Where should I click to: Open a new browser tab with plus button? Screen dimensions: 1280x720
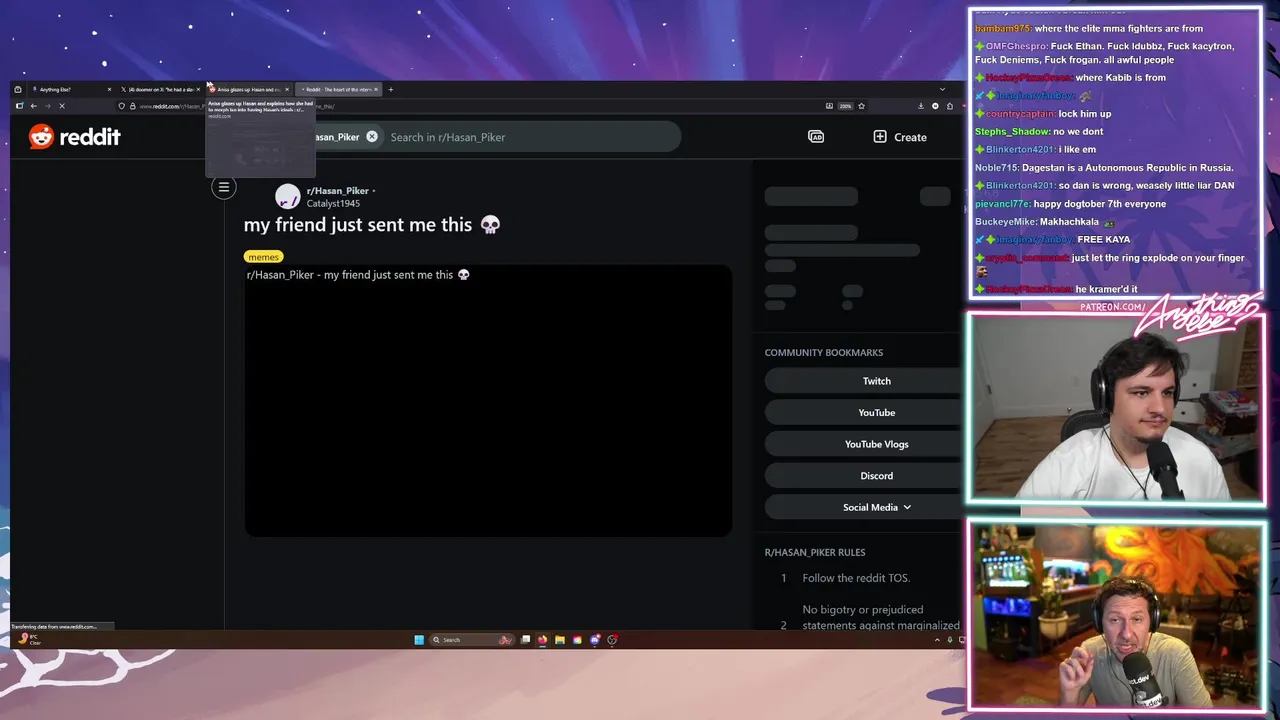pos(391,90)
